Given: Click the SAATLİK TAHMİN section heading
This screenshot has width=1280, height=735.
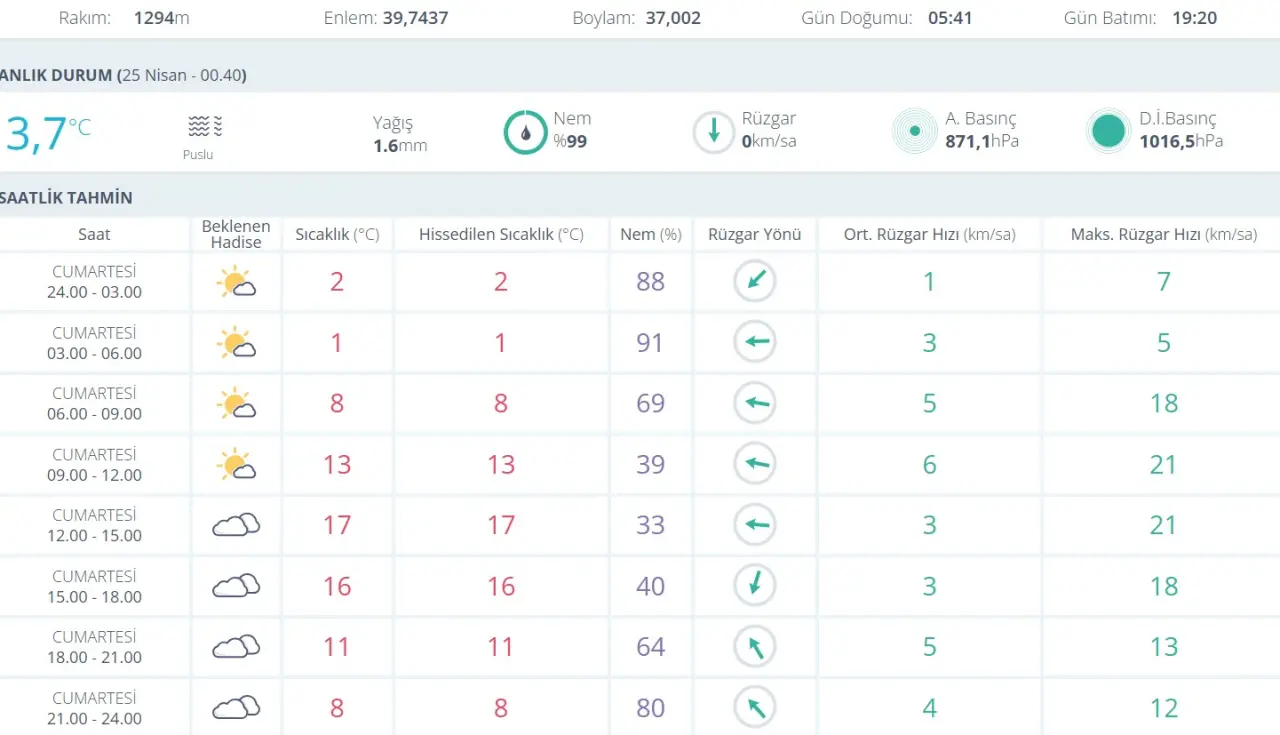Looking at the screenshot, I should 66,197.
